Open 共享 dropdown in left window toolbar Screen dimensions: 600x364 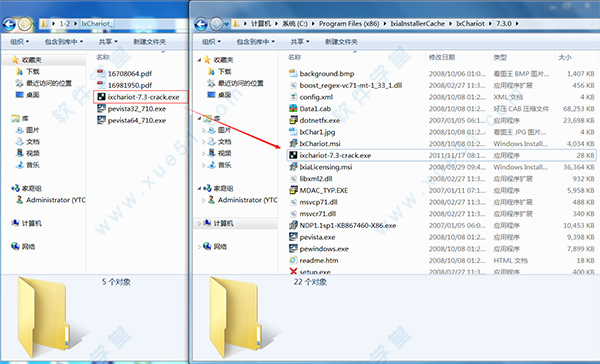[108, 41]
